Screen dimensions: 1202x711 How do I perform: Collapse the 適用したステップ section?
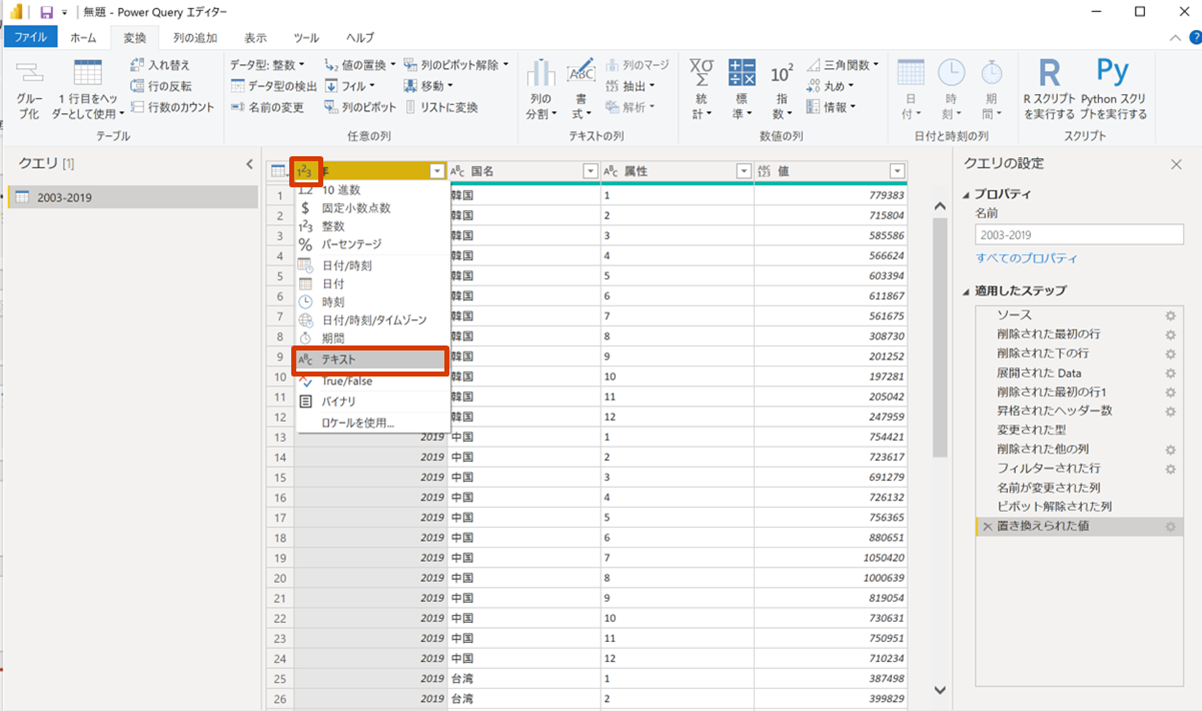(x=967, y=291)
